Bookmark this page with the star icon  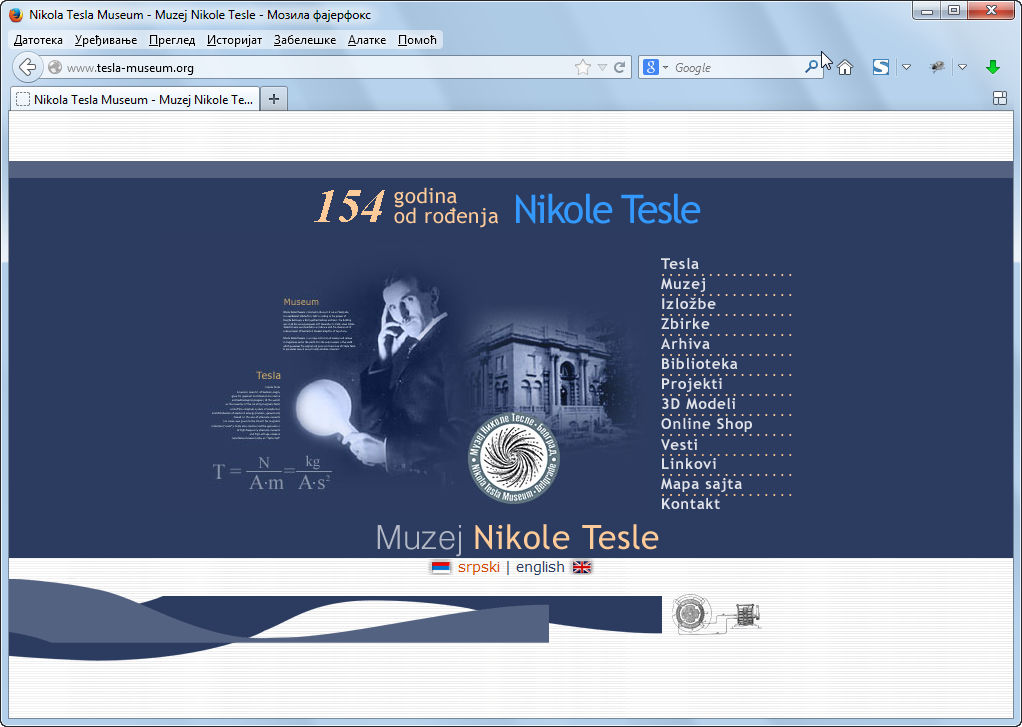point(583,67)
